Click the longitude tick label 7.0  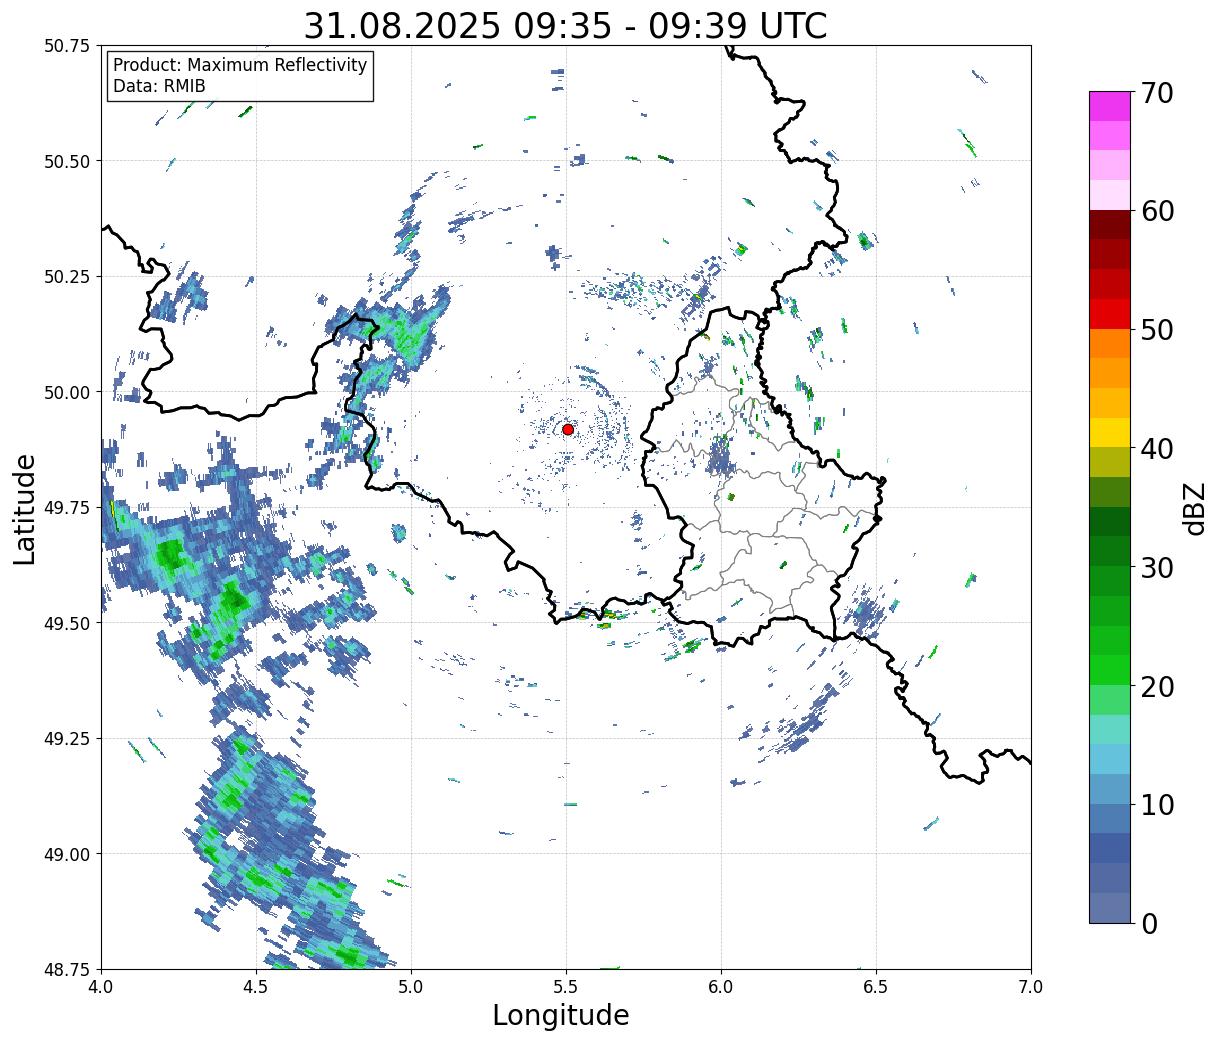[1031, 987]
